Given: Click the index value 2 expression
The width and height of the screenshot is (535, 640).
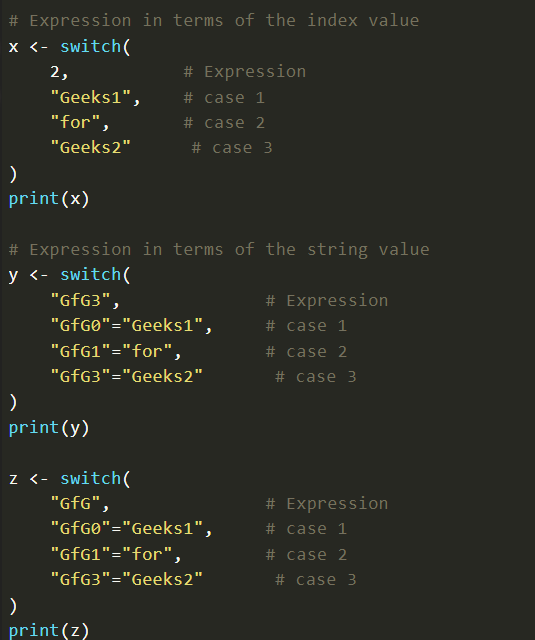Looking at the screenshot, I should coord(55,72).
